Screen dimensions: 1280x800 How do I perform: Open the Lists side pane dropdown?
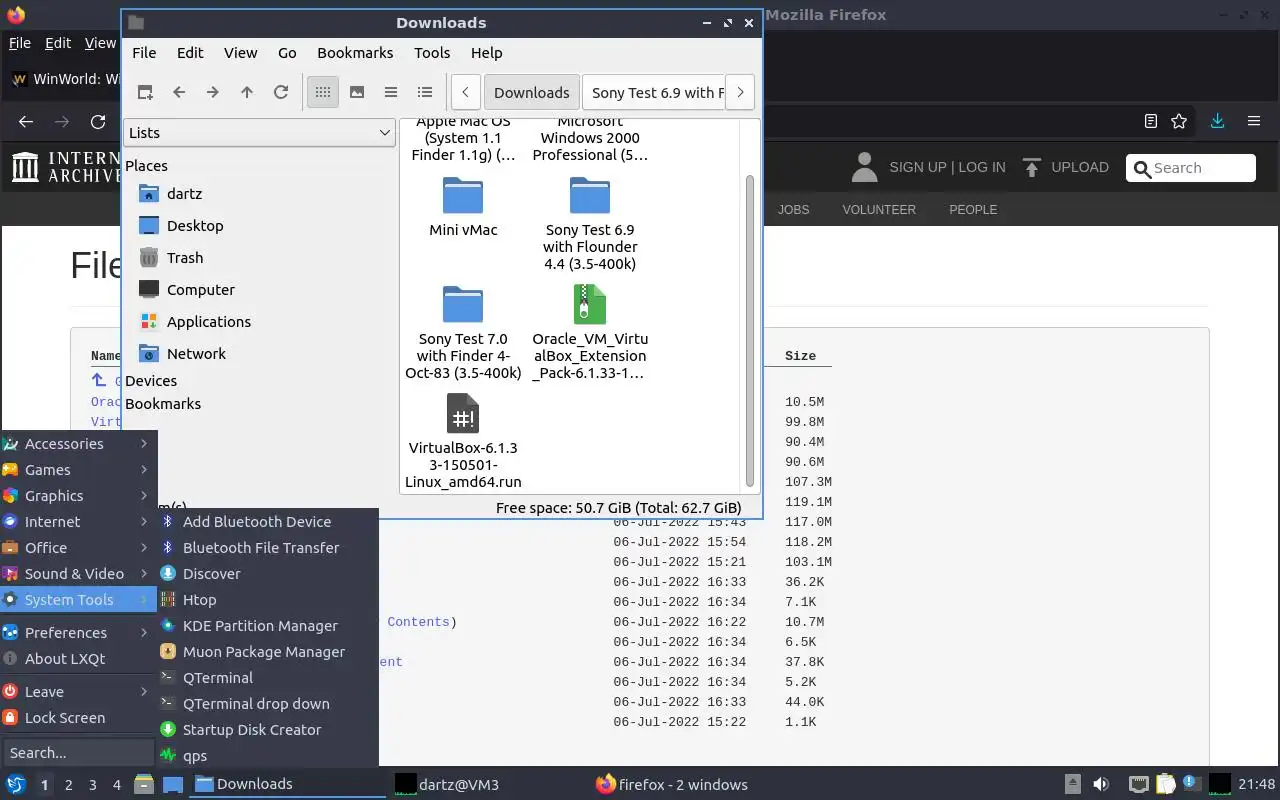(x=259, y=132)
